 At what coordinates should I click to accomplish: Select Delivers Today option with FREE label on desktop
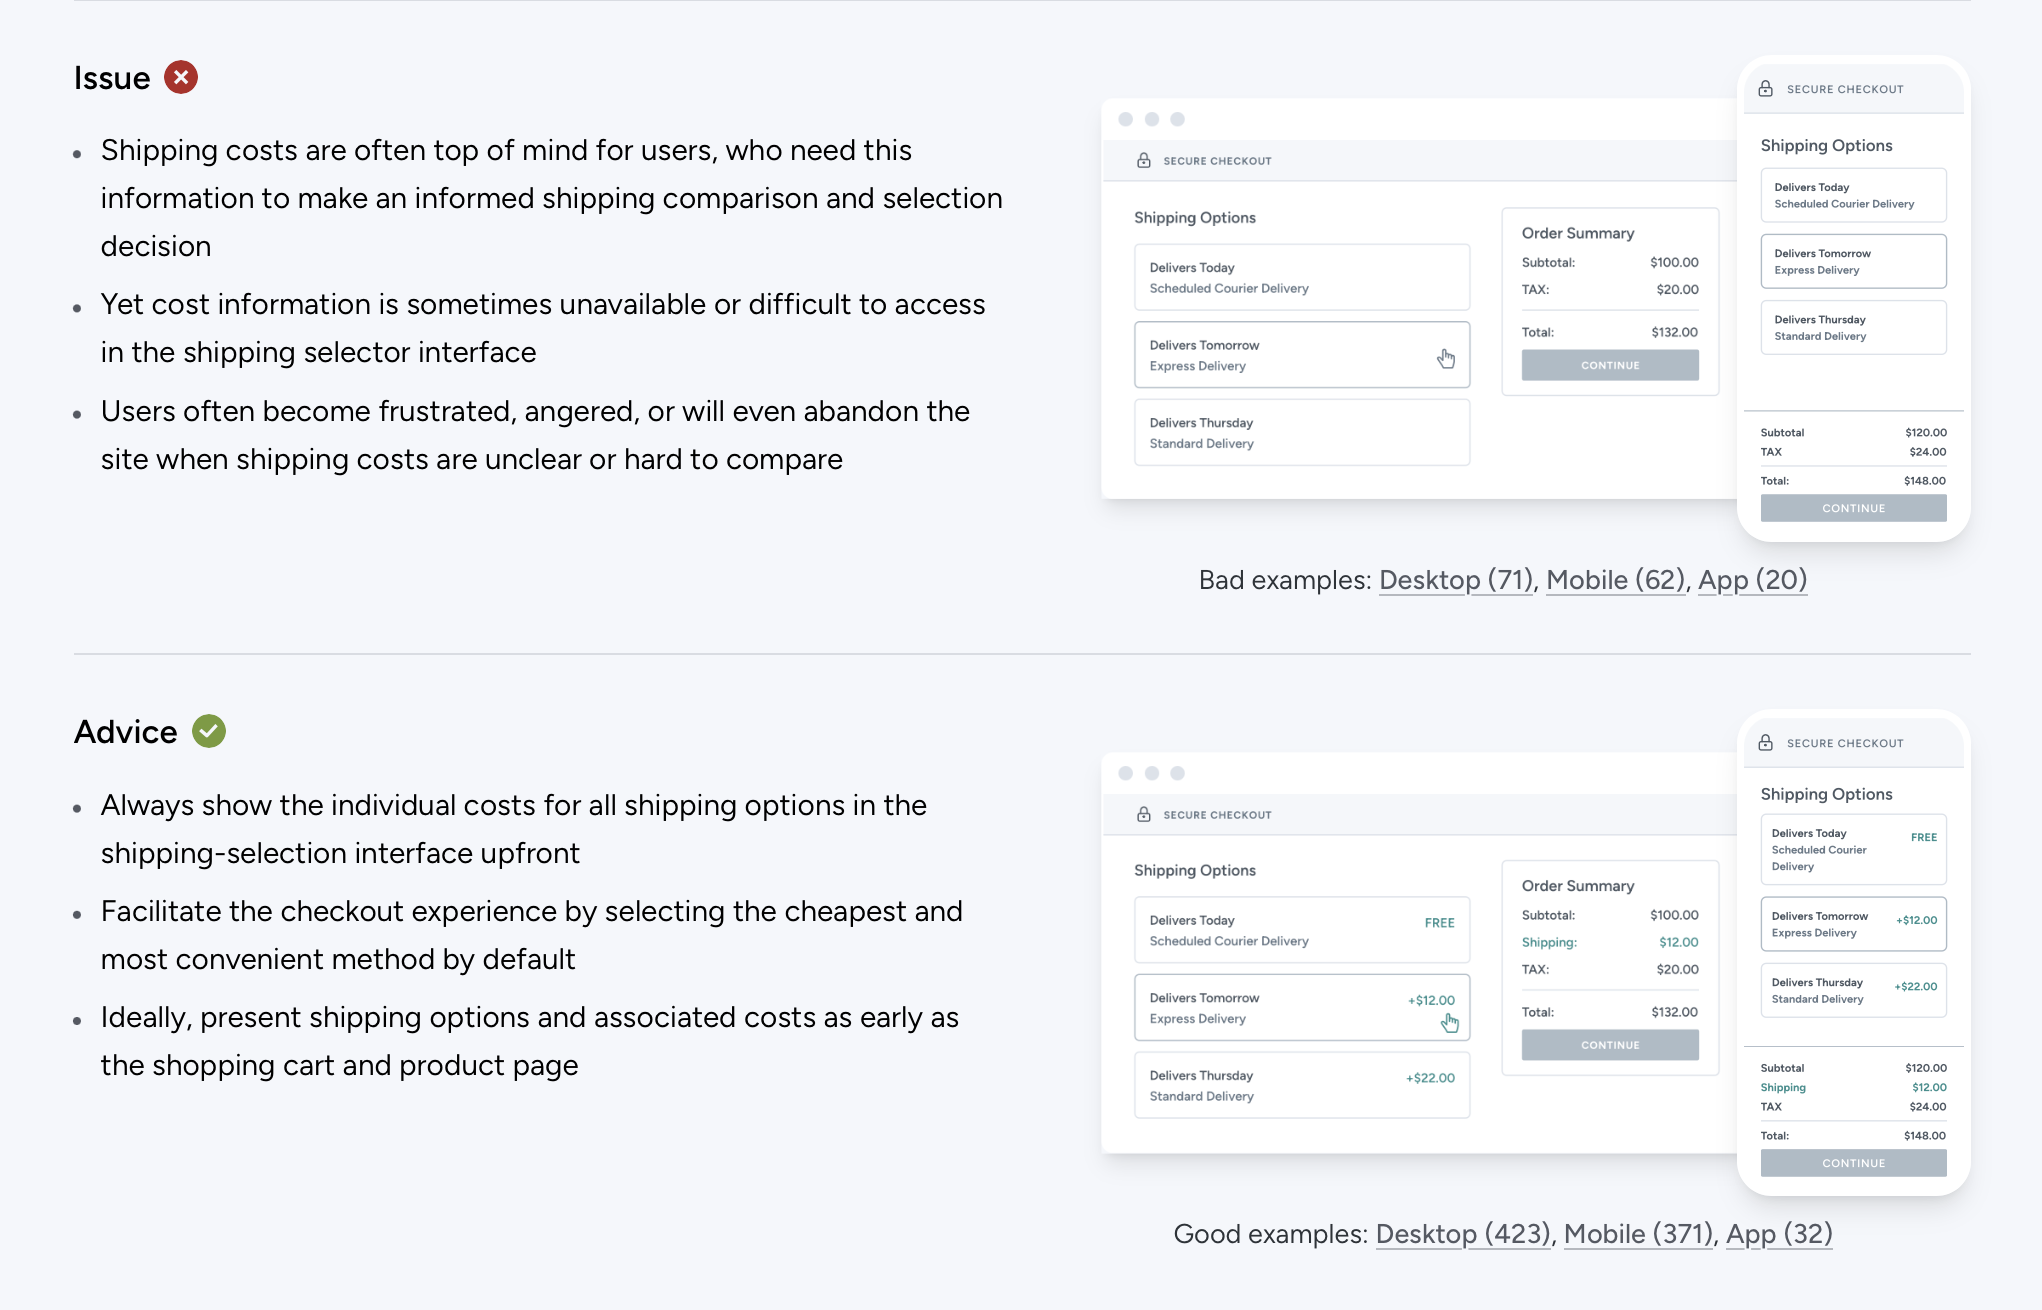tap(1301, 930)
